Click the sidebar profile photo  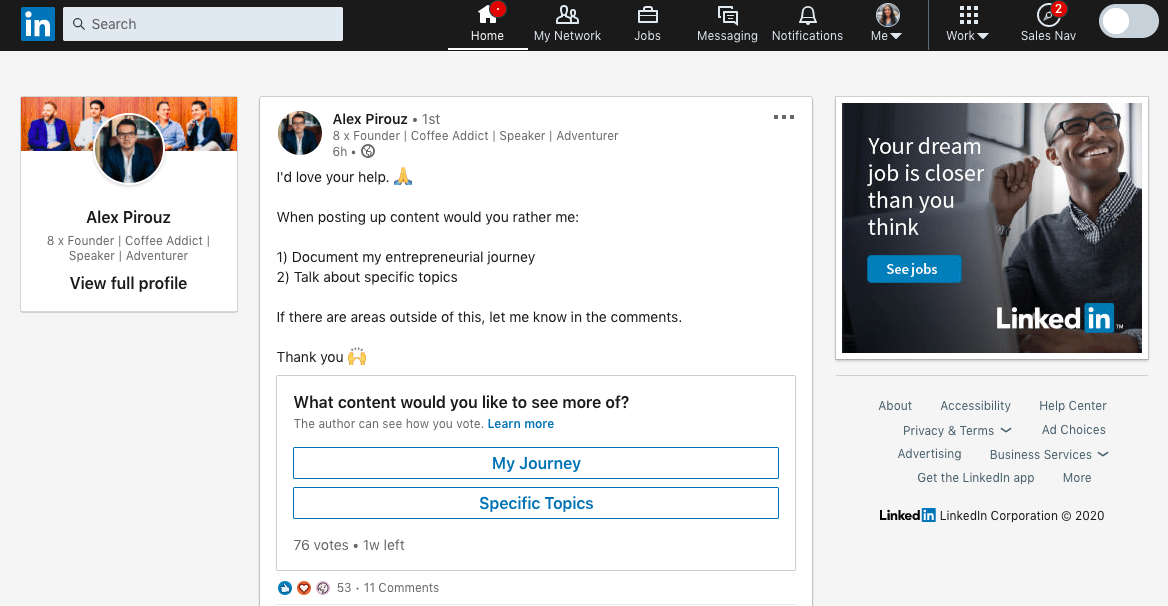point(129,149)
